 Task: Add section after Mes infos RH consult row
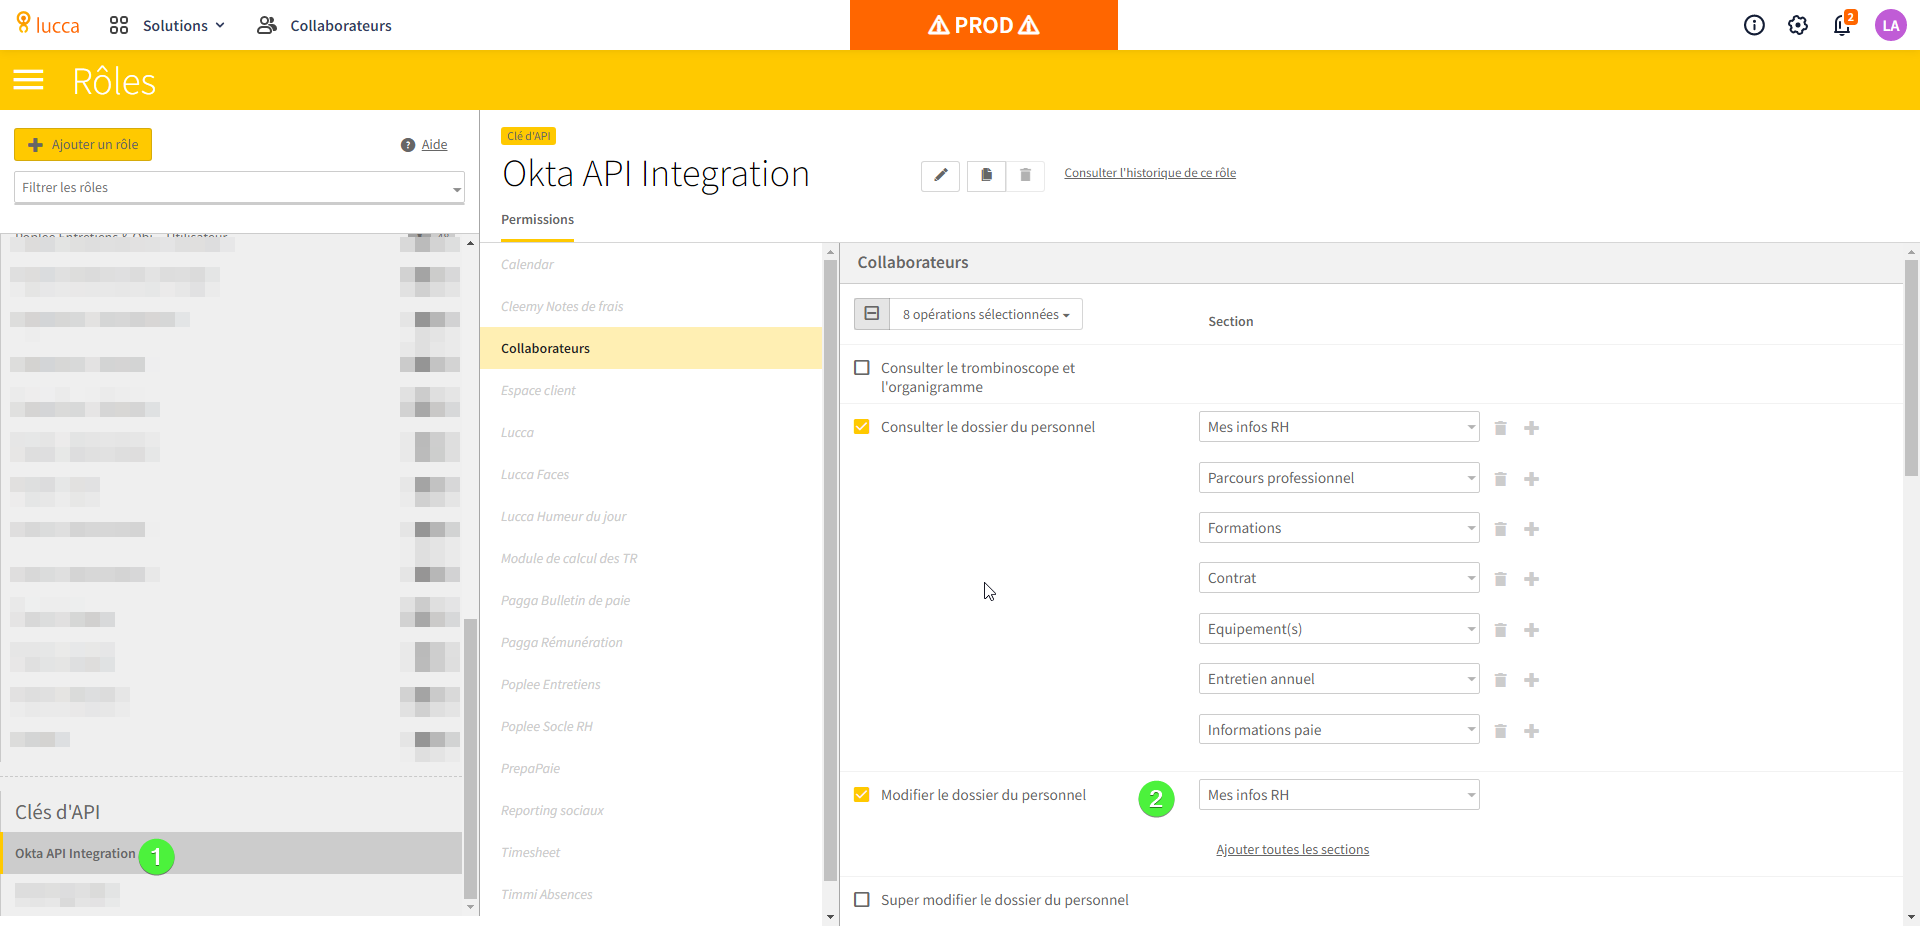click(1531, 428)
